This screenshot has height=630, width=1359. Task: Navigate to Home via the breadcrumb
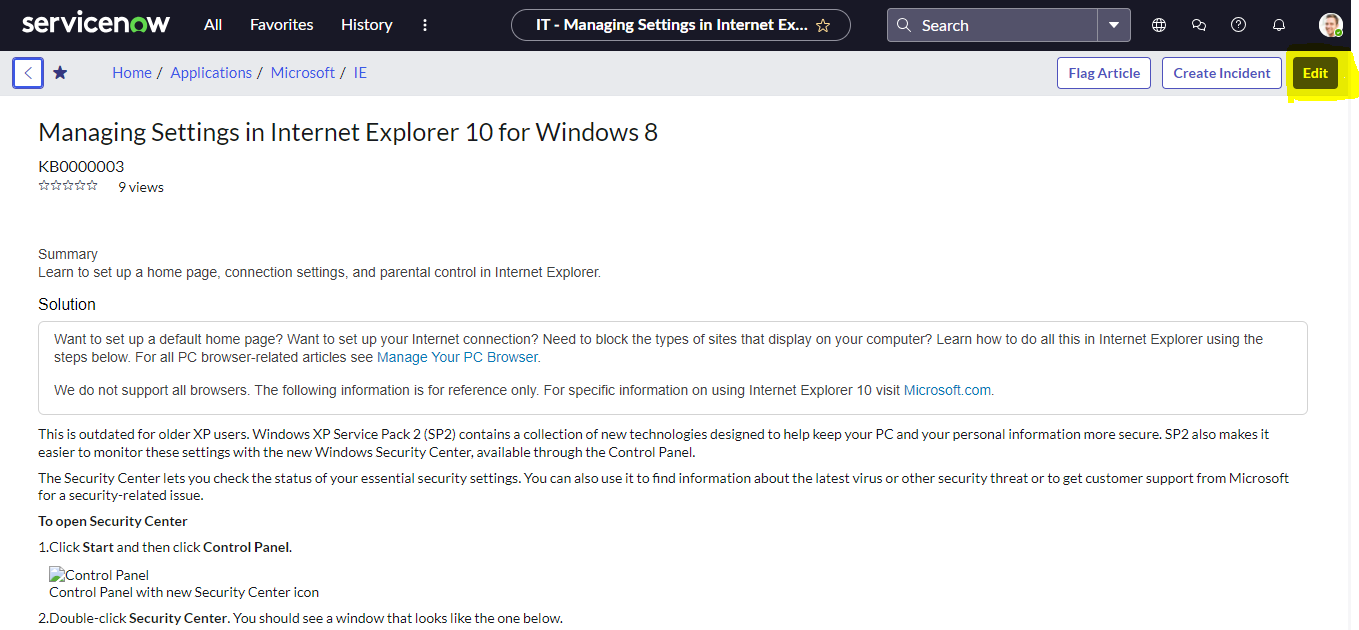click(x=131, y=72)
